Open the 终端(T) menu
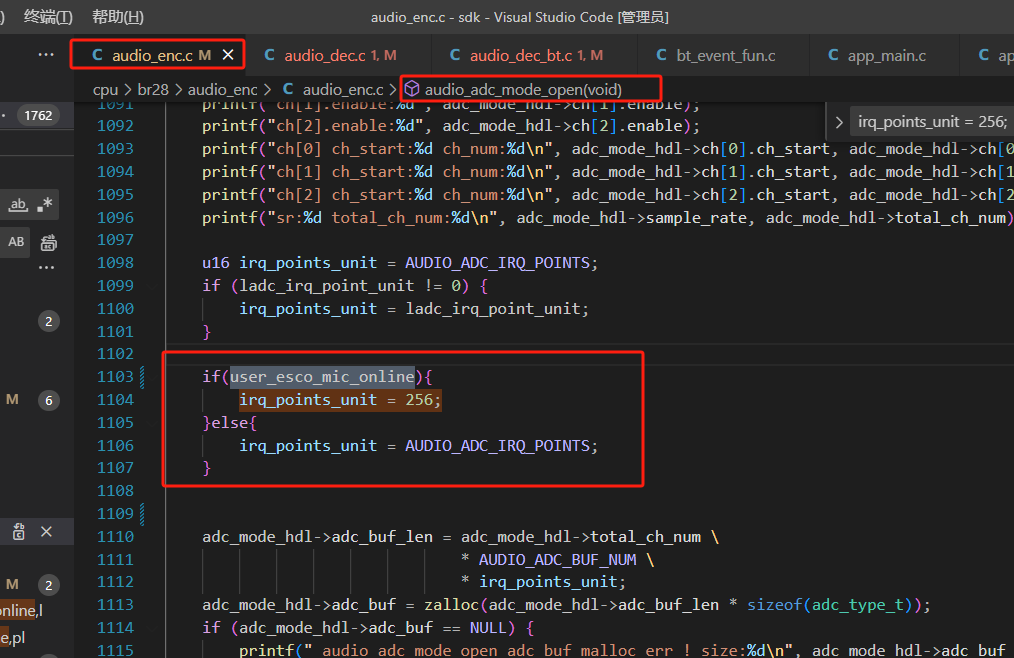Viewport: 1014px width, 658px height. [49, 17]
